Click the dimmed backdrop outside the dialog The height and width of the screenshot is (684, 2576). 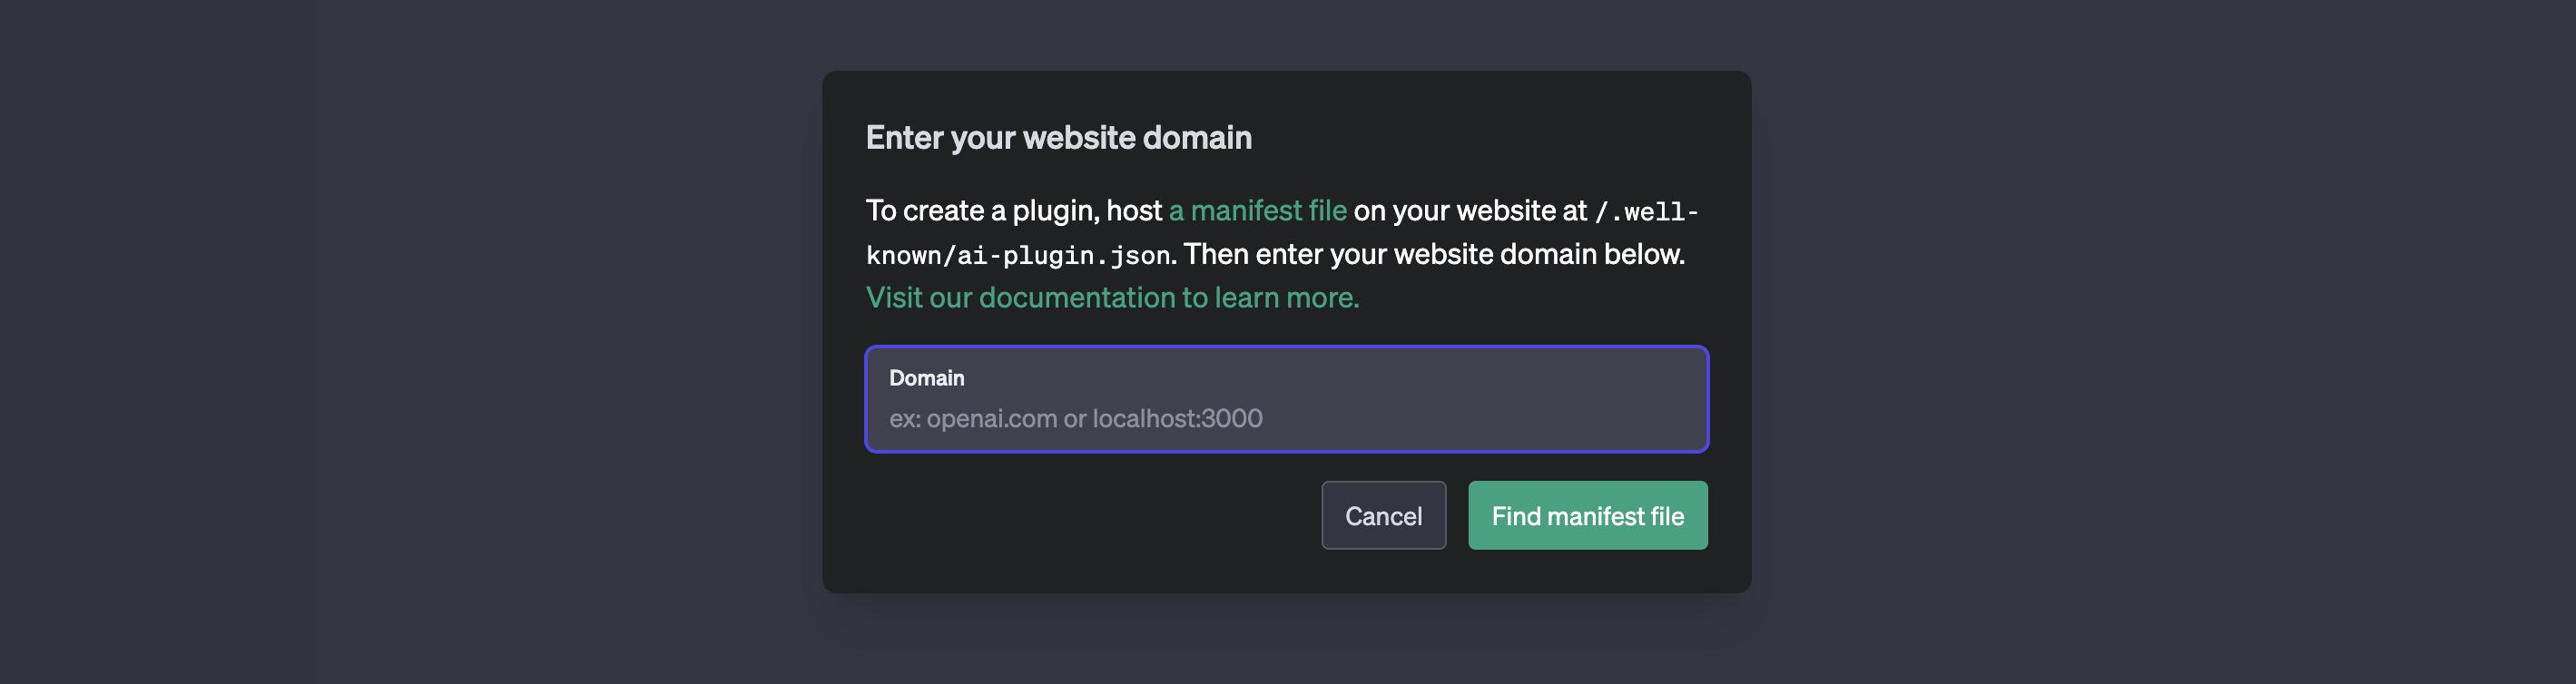click(400, 340)
